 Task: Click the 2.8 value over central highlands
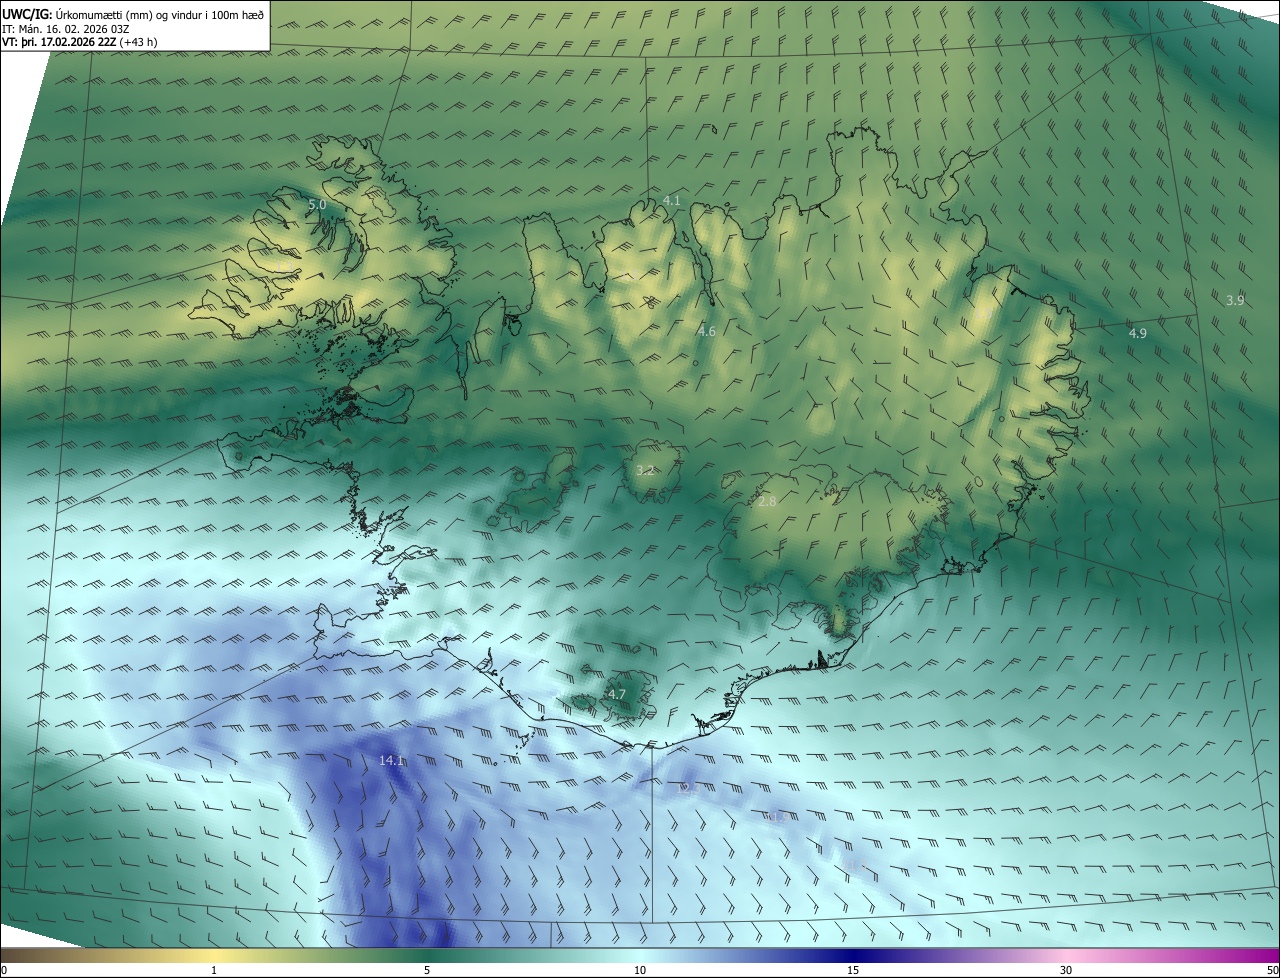point(767,502)
